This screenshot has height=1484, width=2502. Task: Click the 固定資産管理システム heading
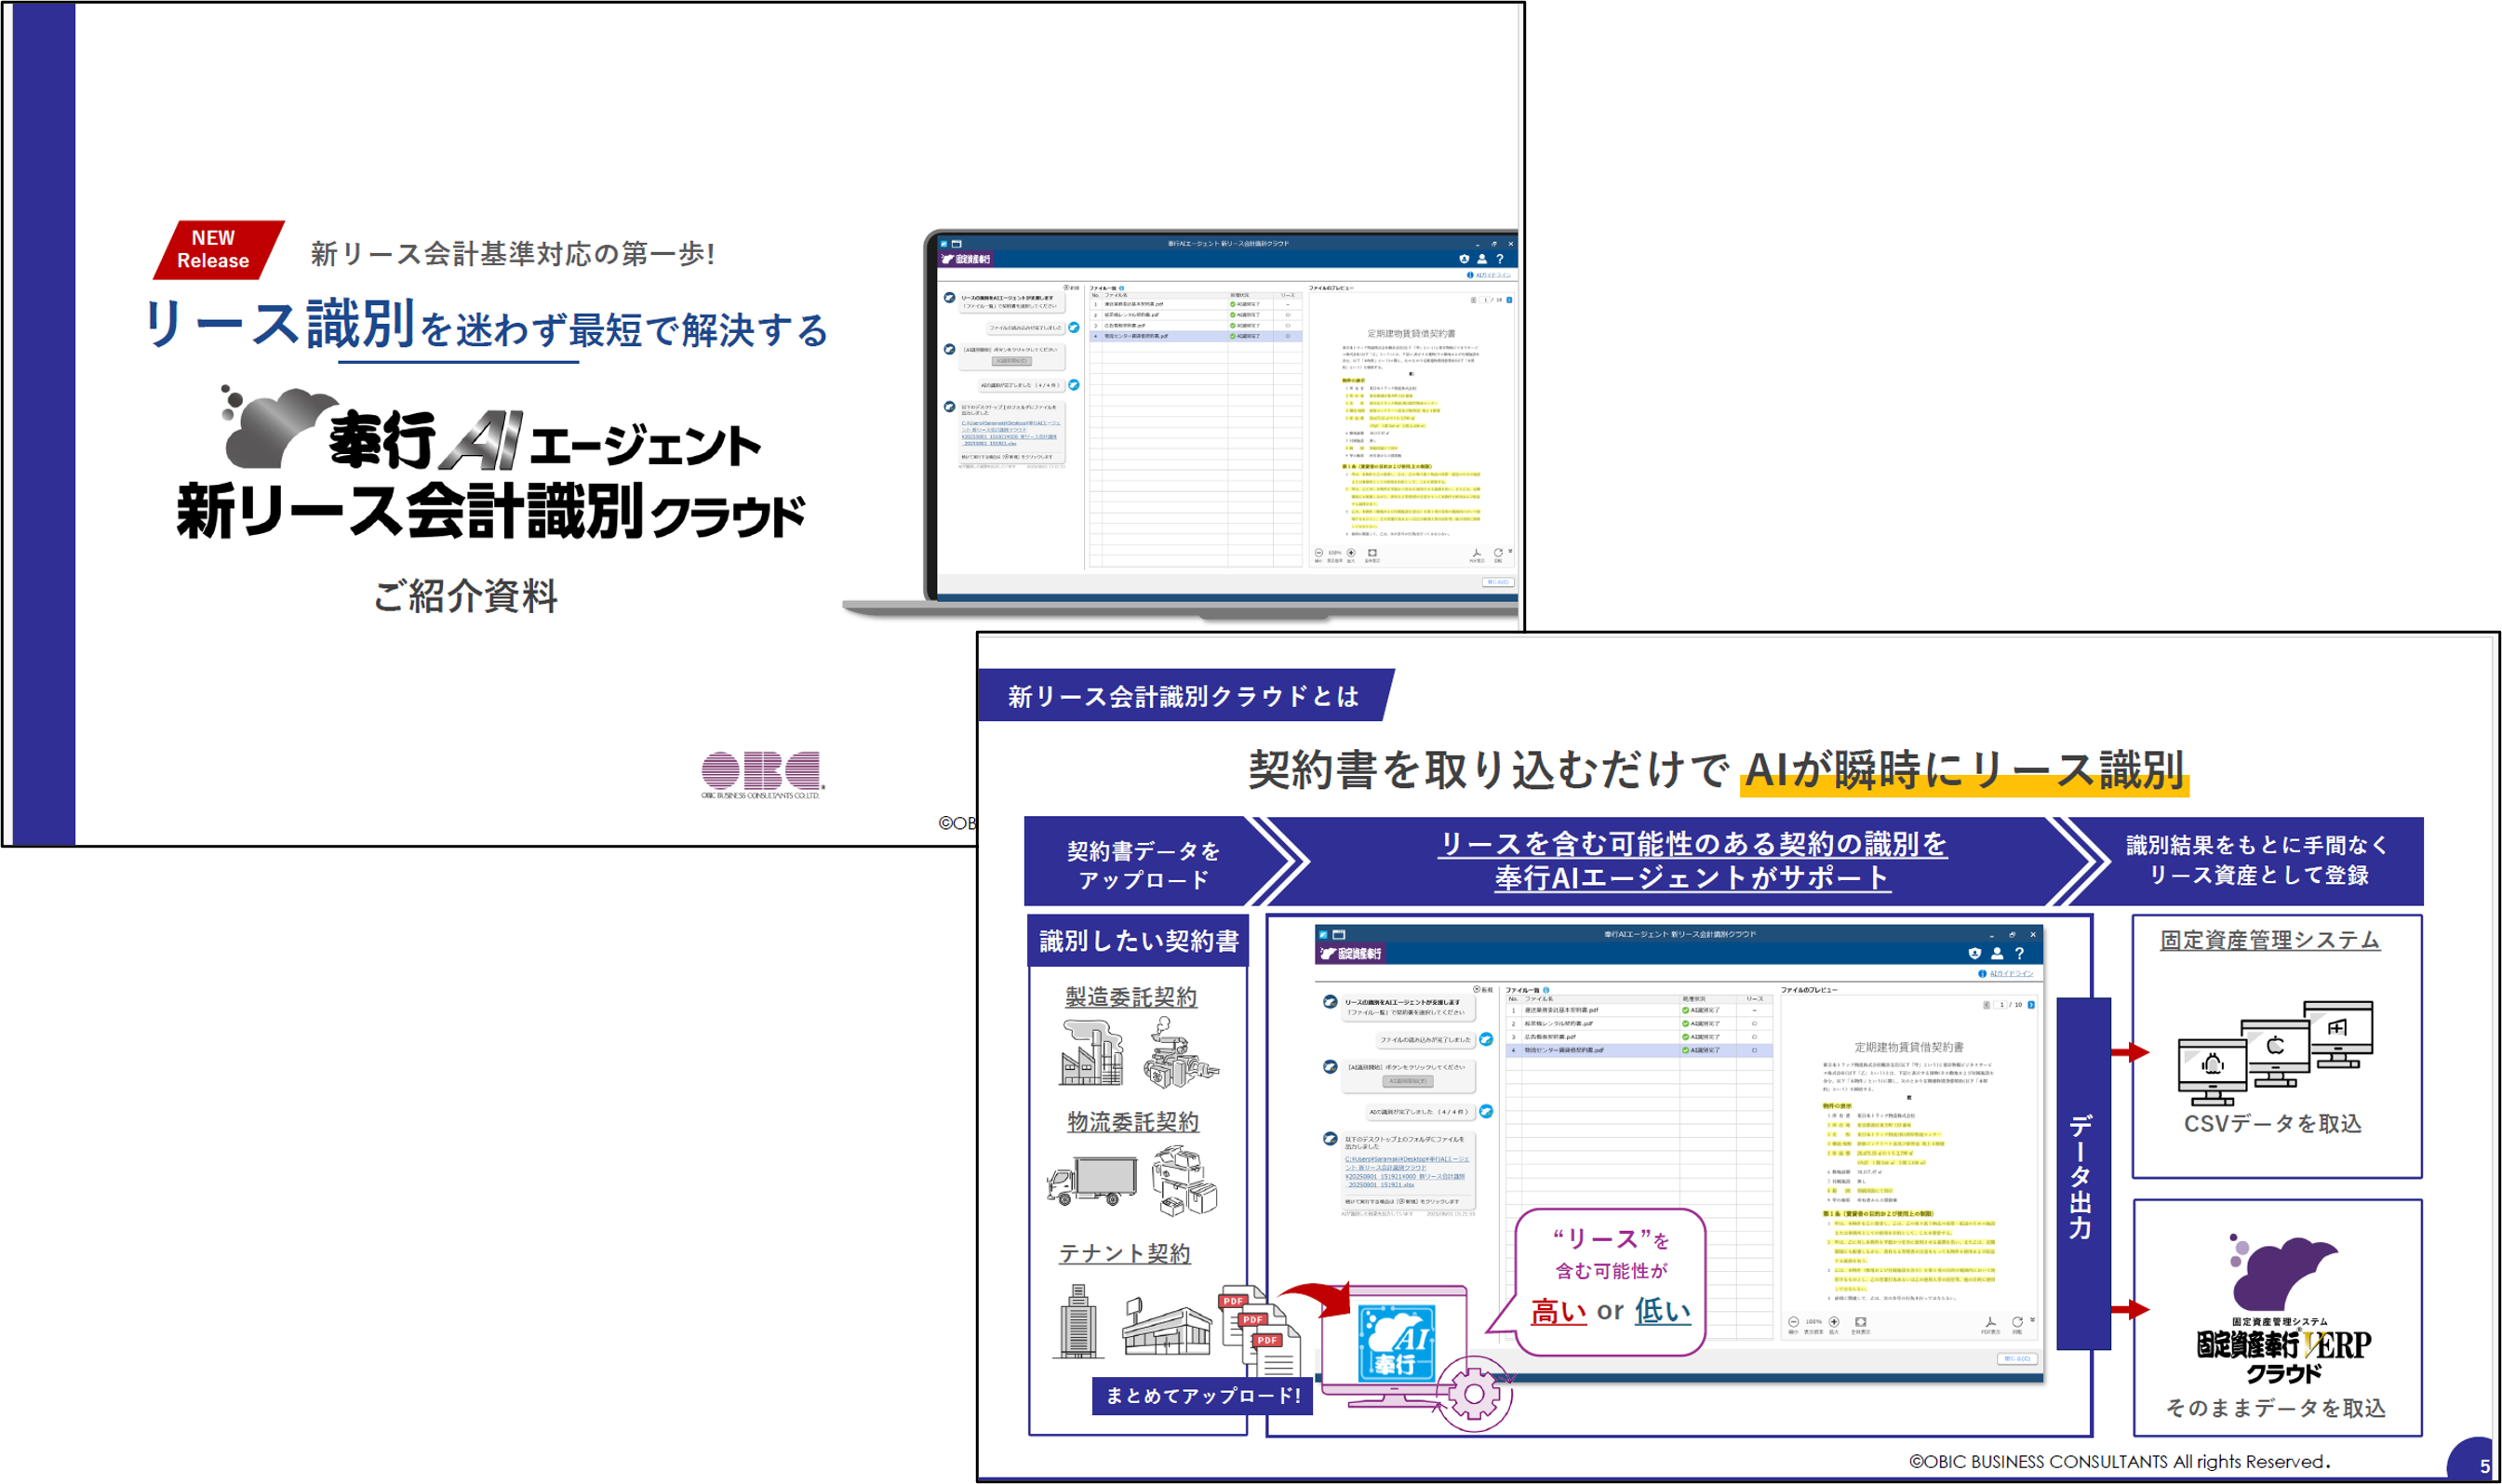coord(2270,939)
